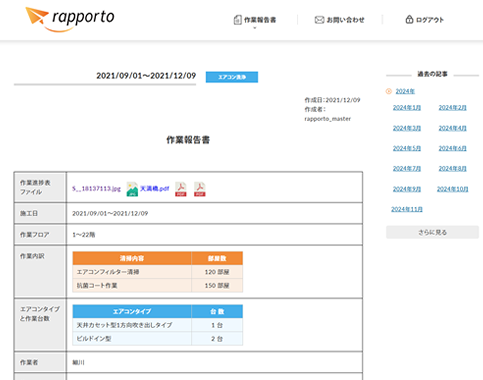This screenshot has width=483, height=380.
Task: Select the title date 2021/09/01〜2021/12/09
Action: coord(146,76)
